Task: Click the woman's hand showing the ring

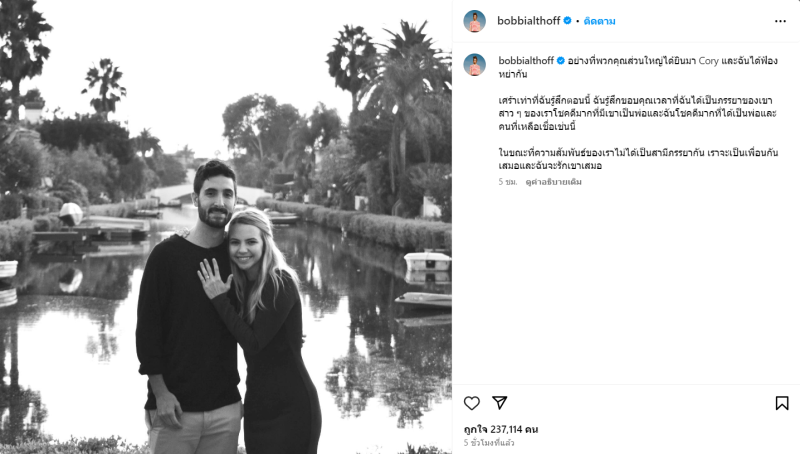Action: pyautogui.click(x=213, y=279)
